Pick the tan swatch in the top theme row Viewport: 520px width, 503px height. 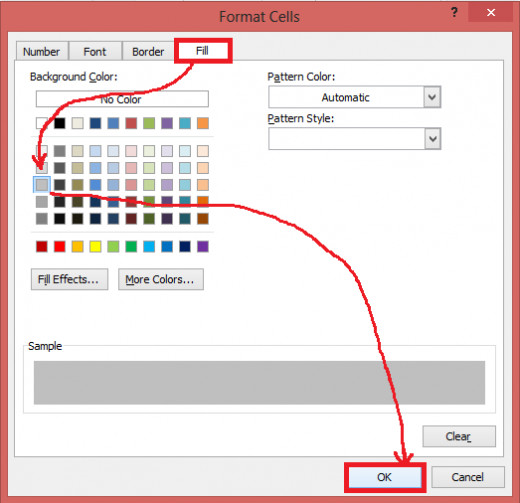pos(78,123)
